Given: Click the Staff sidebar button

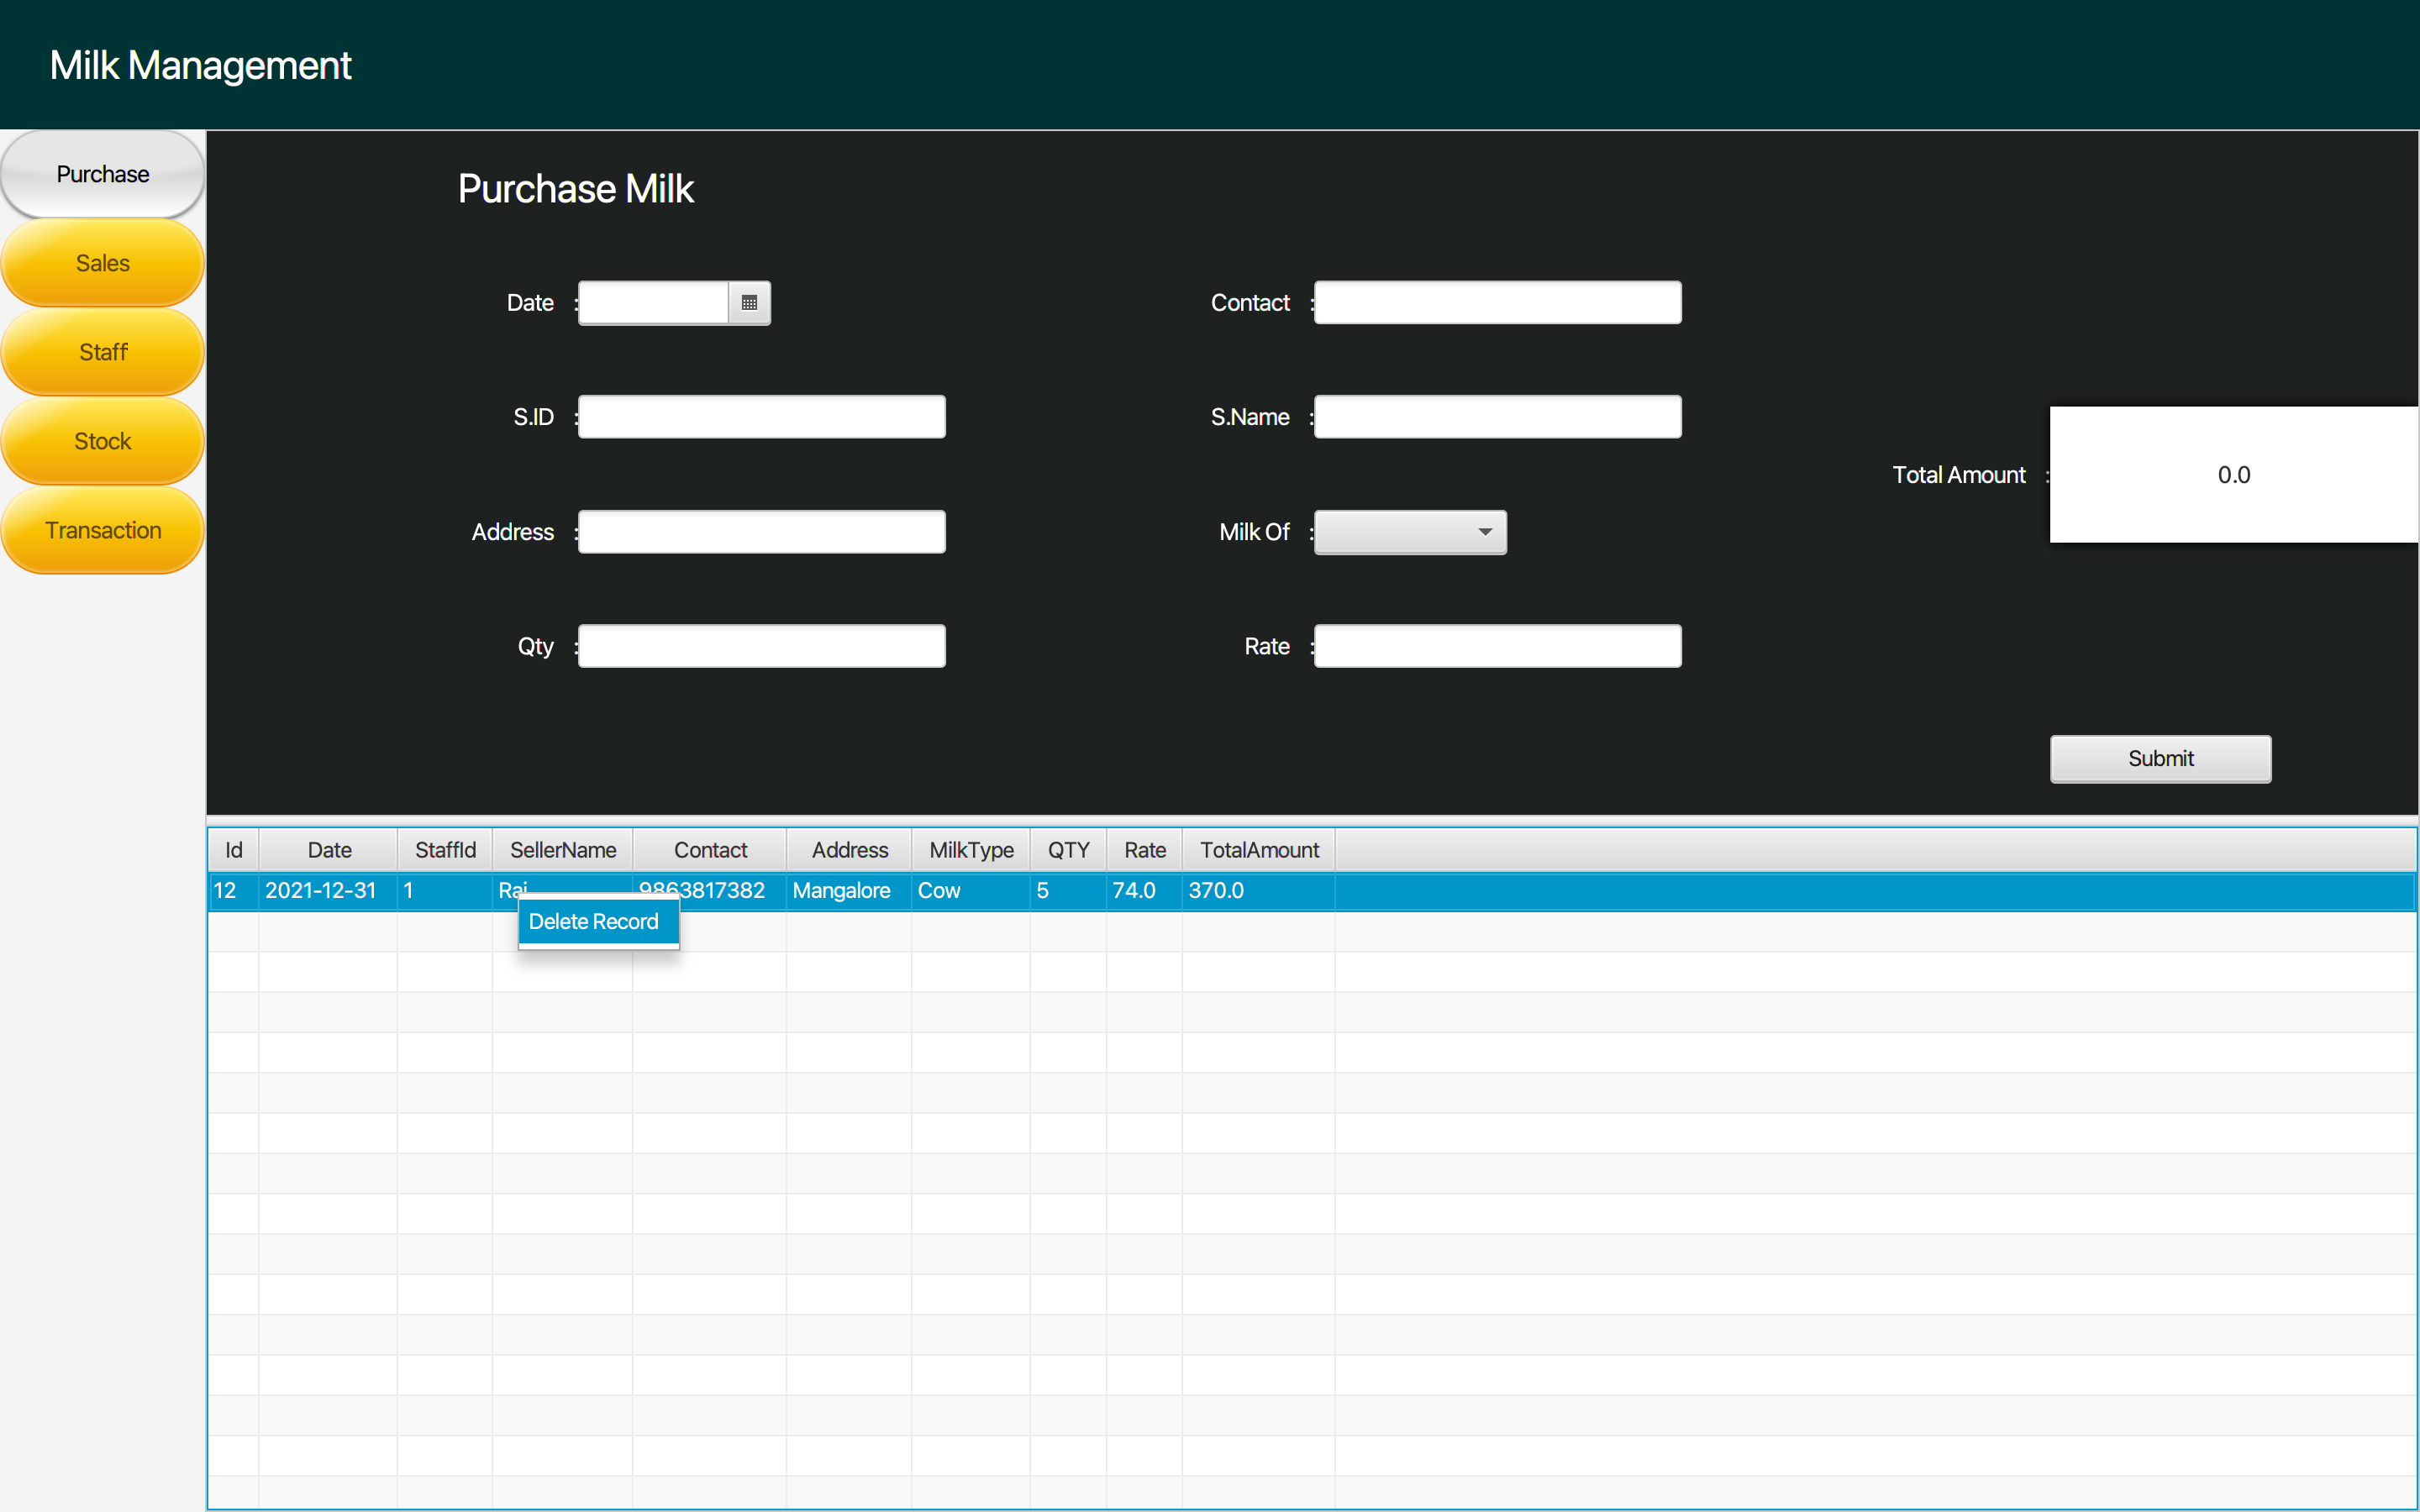Looking at the screenshot, I should coord(101,352).
